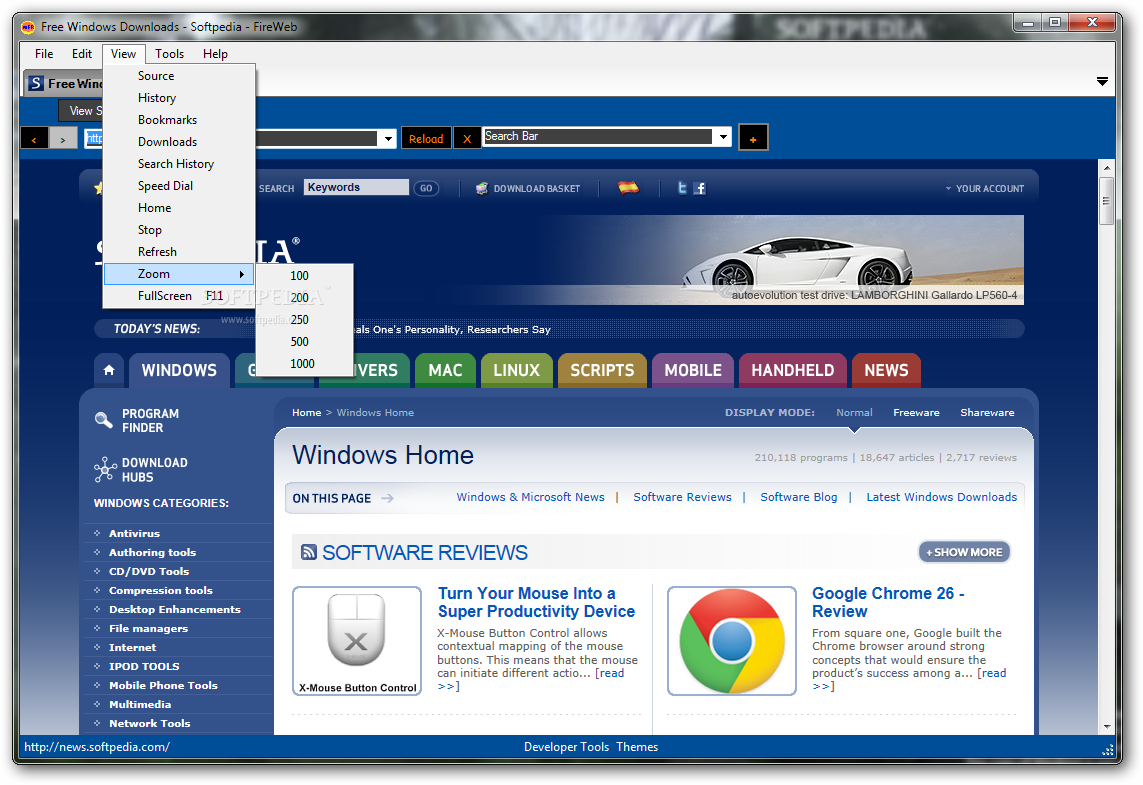Viewport: 1143px width, 785px height.
Task: Choose Bookmarks in View menu
Action: pyautogui.click(x=179, y=120)
